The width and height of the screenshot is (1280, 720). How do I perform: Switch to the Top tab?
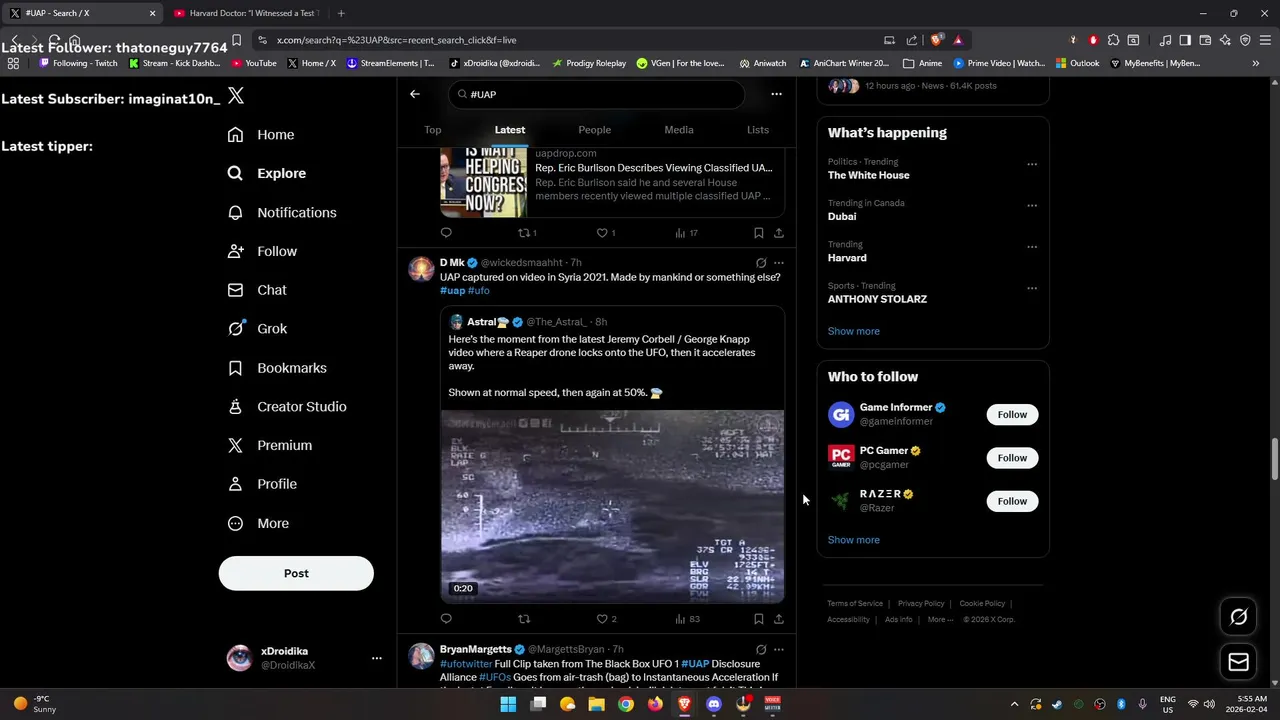(433, 130)
